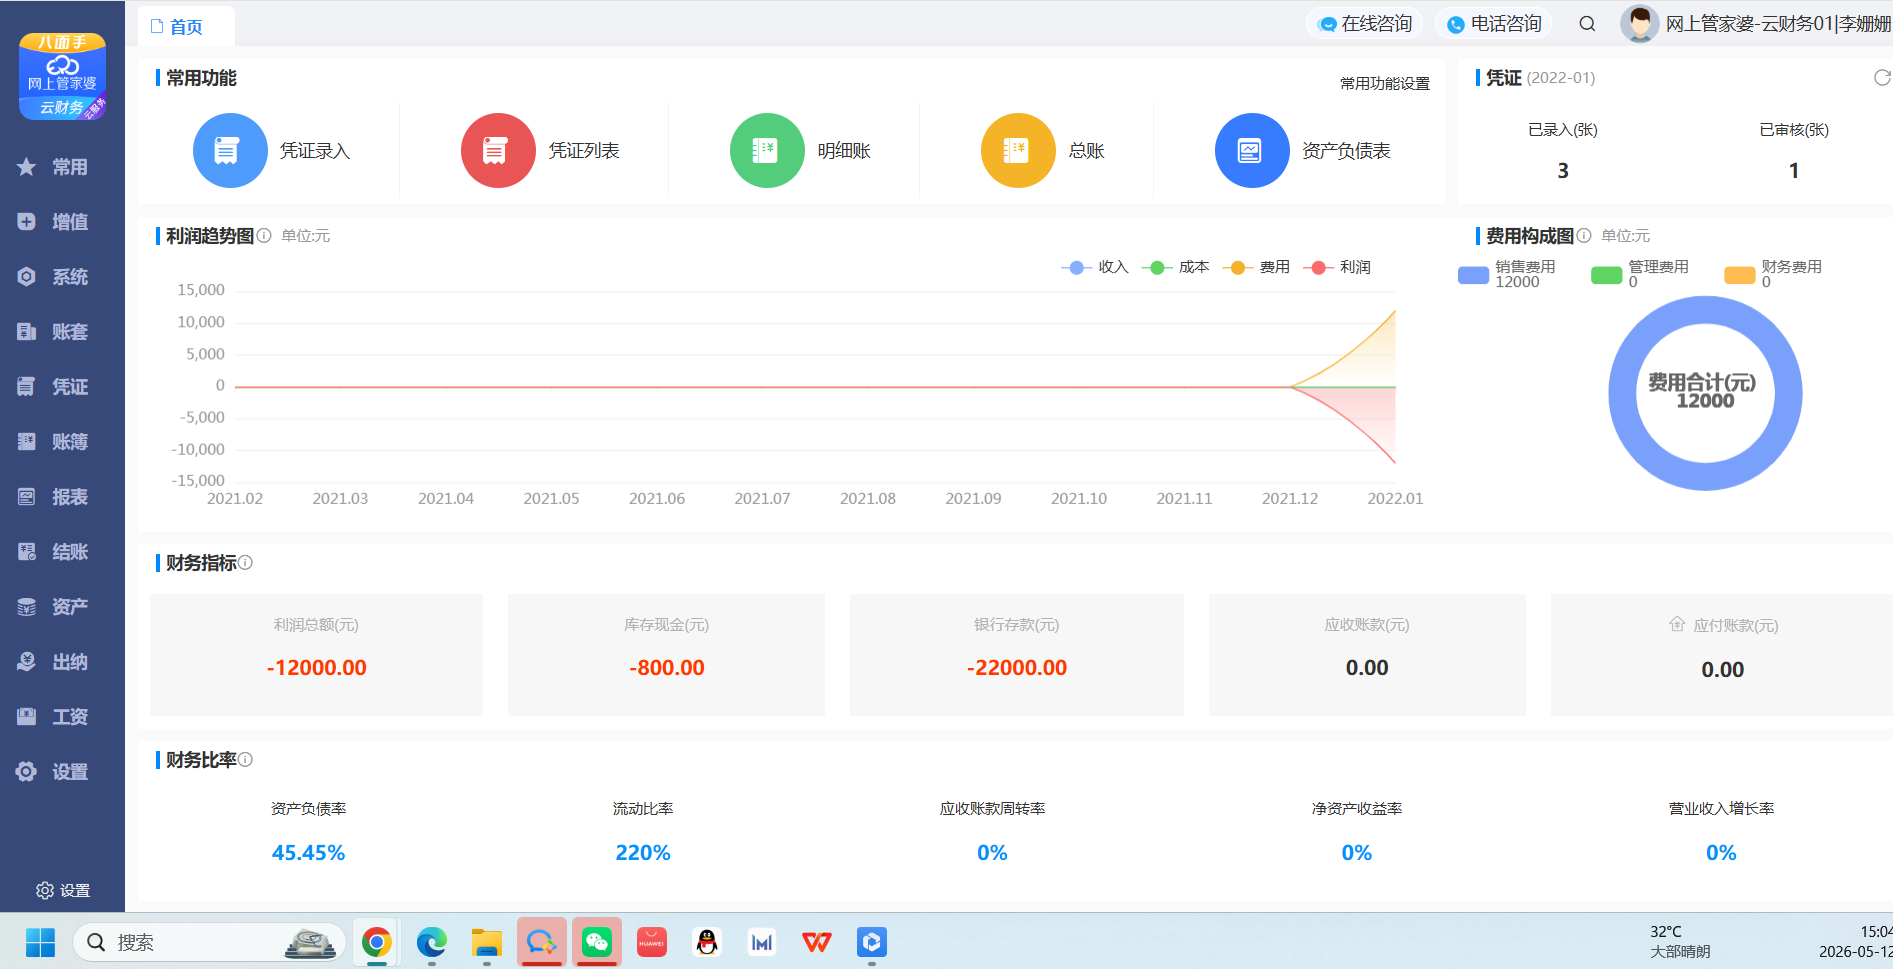Click the info icon beside 费用构成图
This screenshot has width=1893, height=969.
coord(1584,236)
